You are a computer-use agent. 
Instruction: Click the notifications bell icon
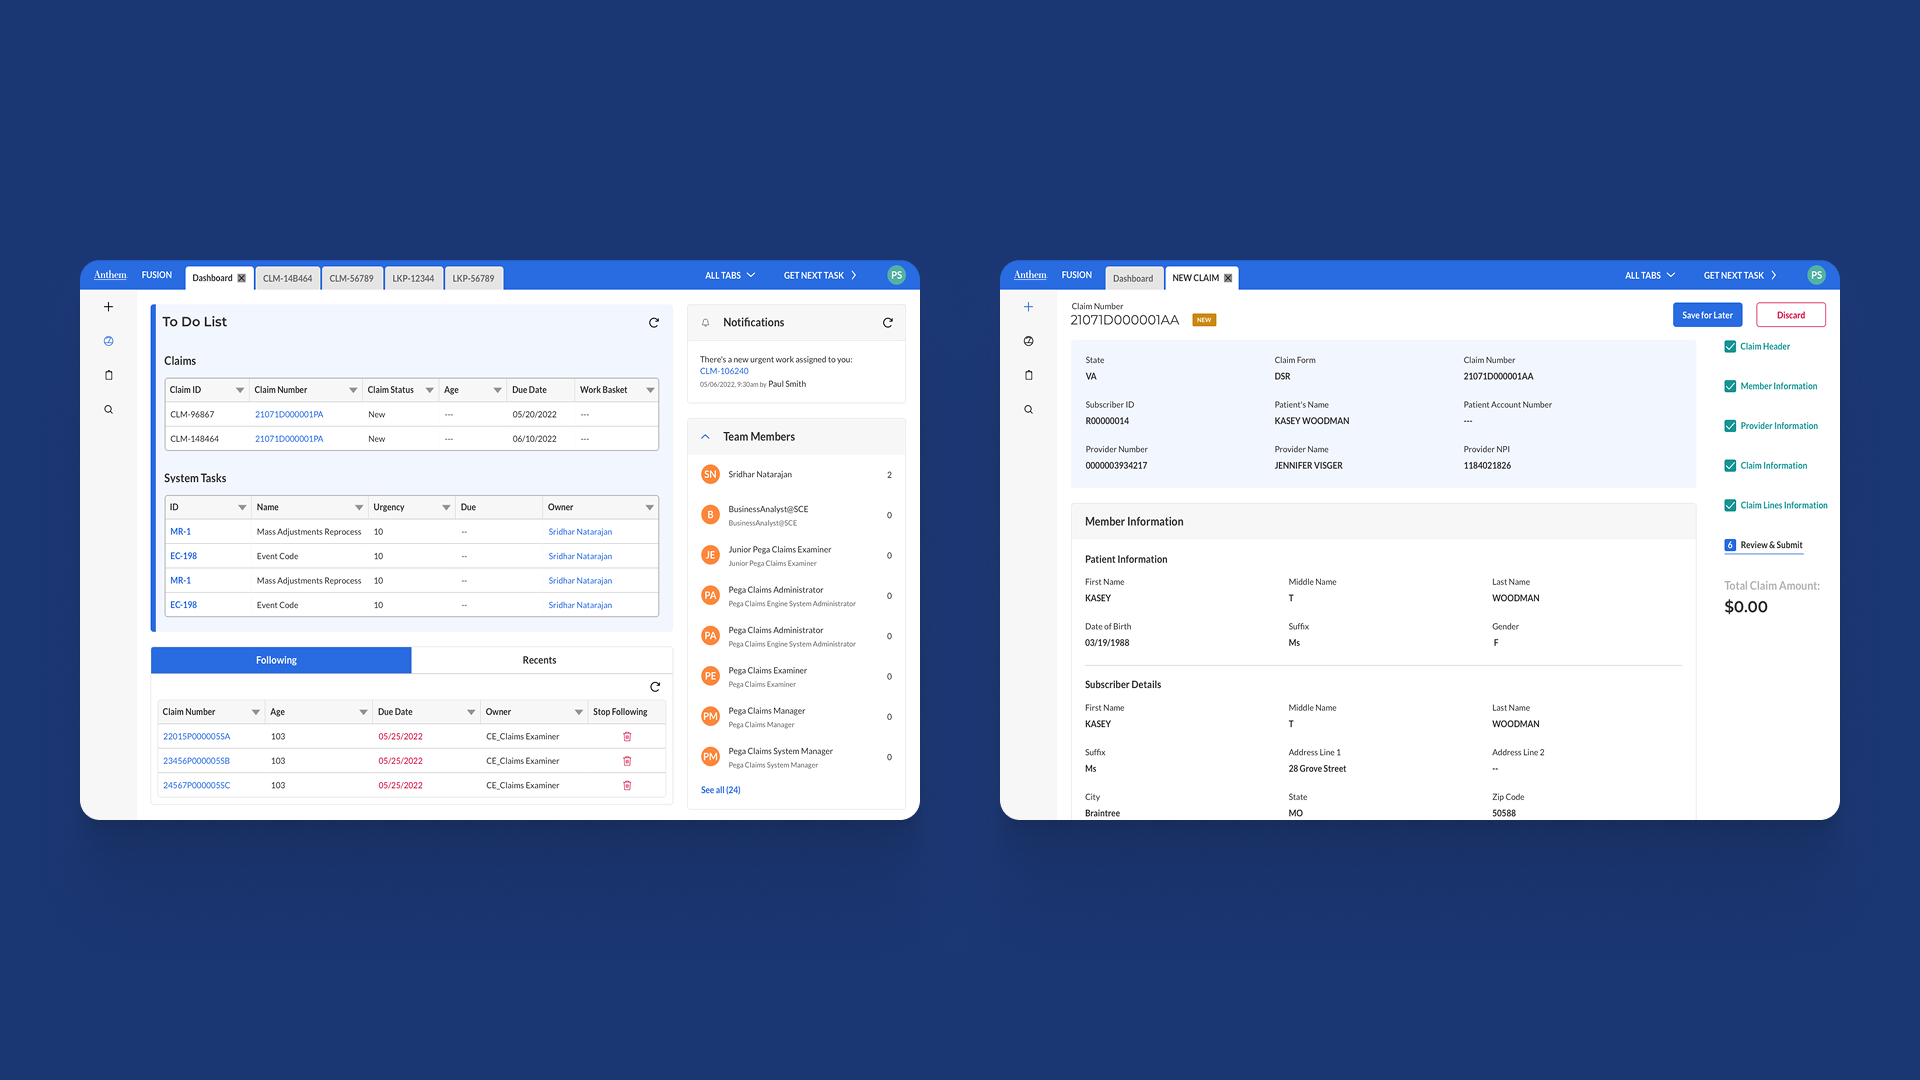(705, 323)
